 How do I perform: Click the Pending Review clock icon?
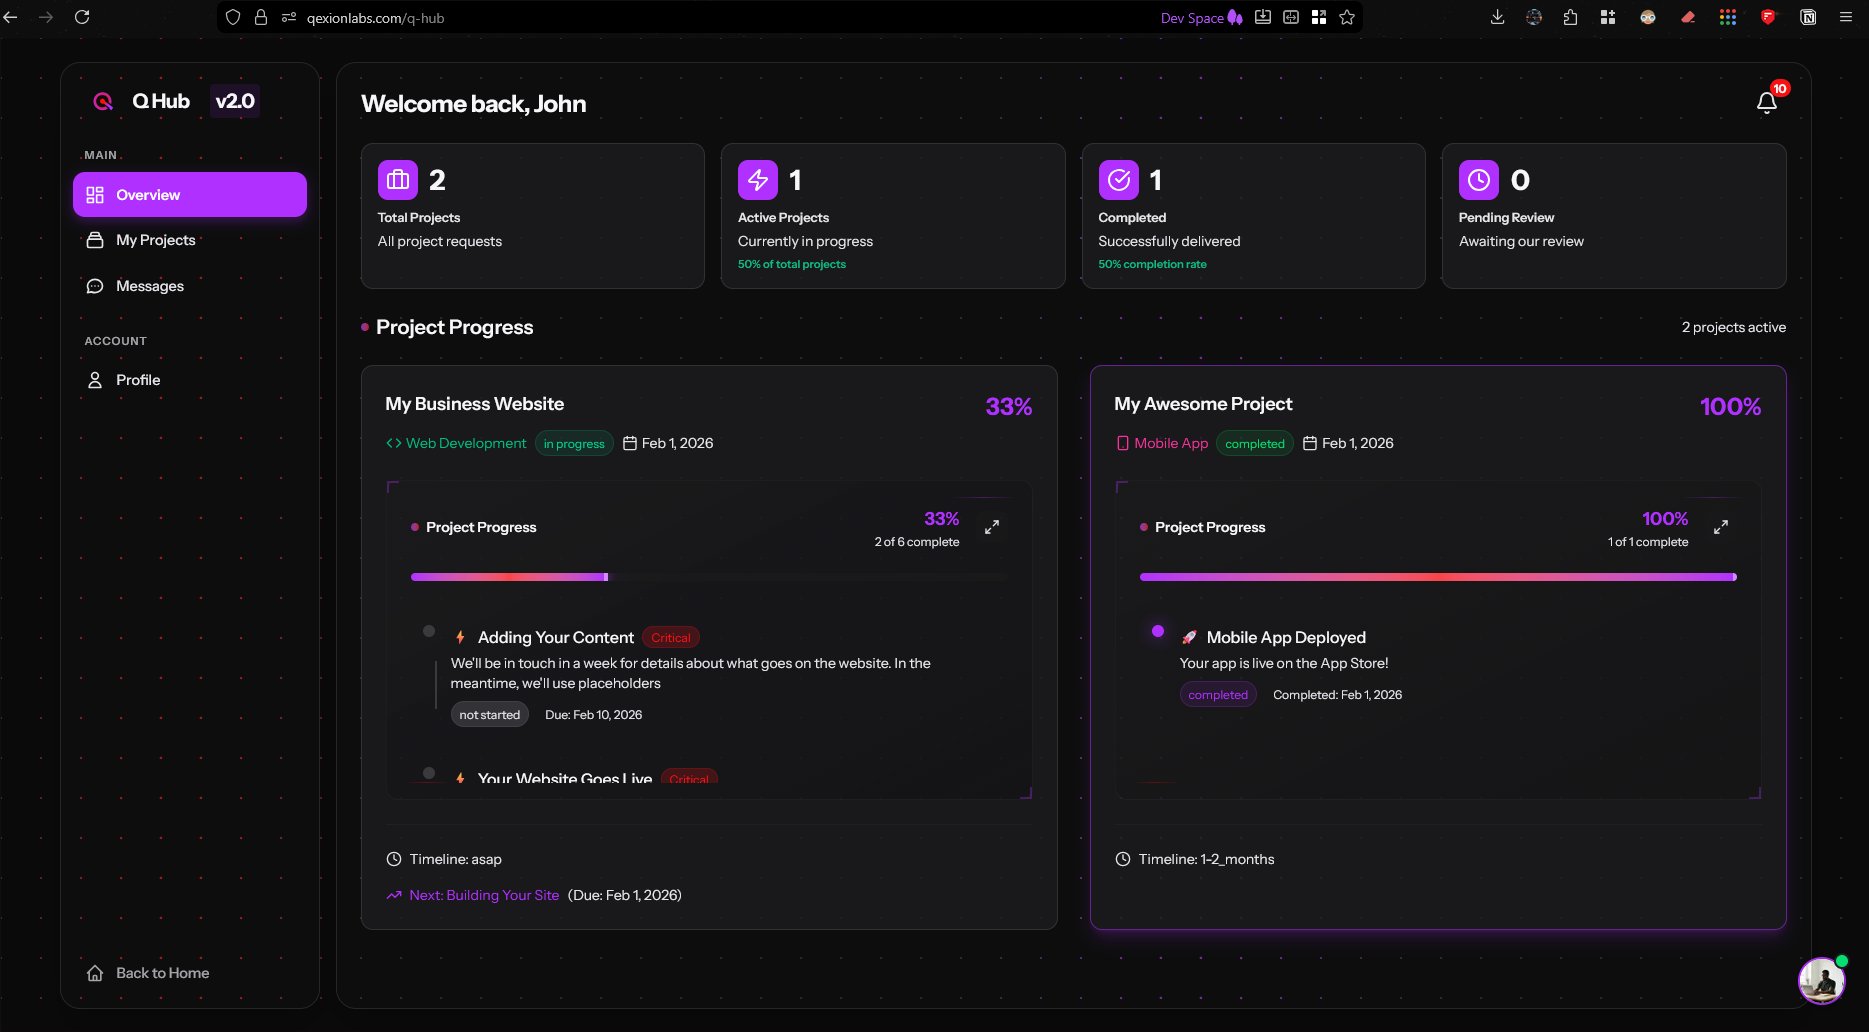[1479, 180]
